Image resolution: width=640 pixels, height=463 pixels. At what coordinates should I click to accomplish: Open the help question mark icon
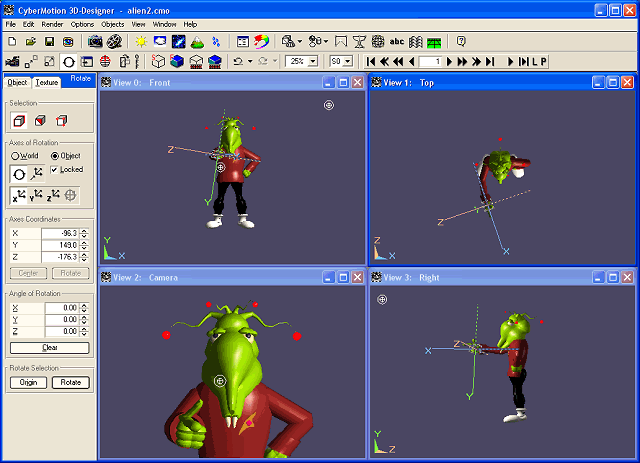pyautogui.click(x=461, y=41)
